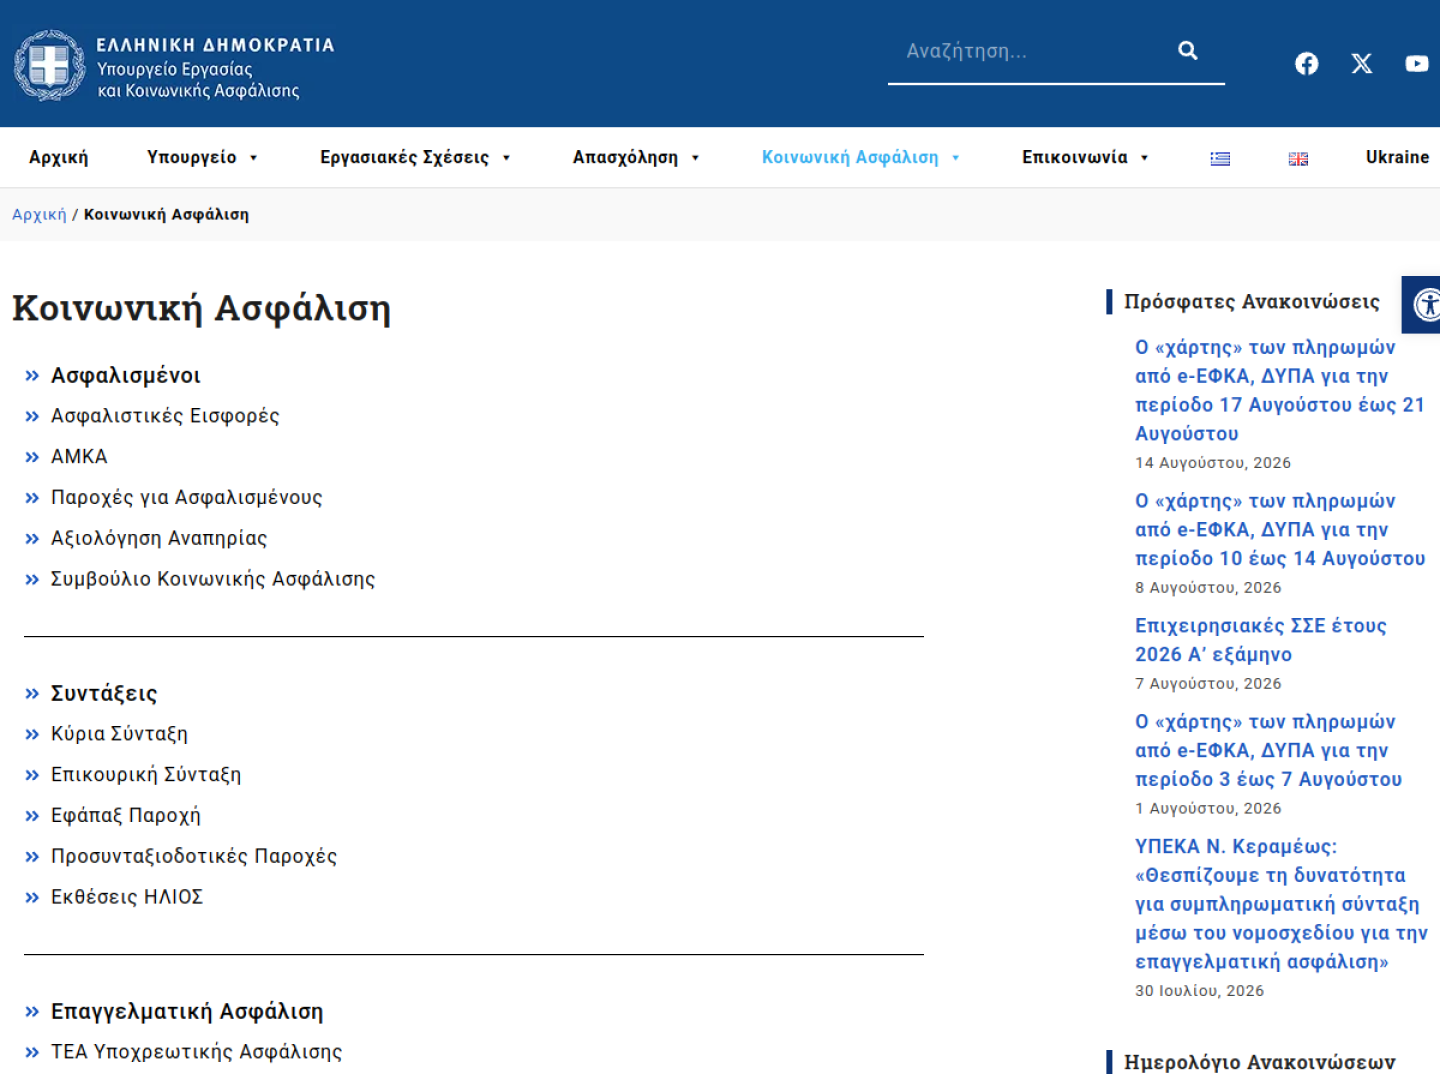
Task: Open the accessibility tools icon
Action: [1424, 304]
